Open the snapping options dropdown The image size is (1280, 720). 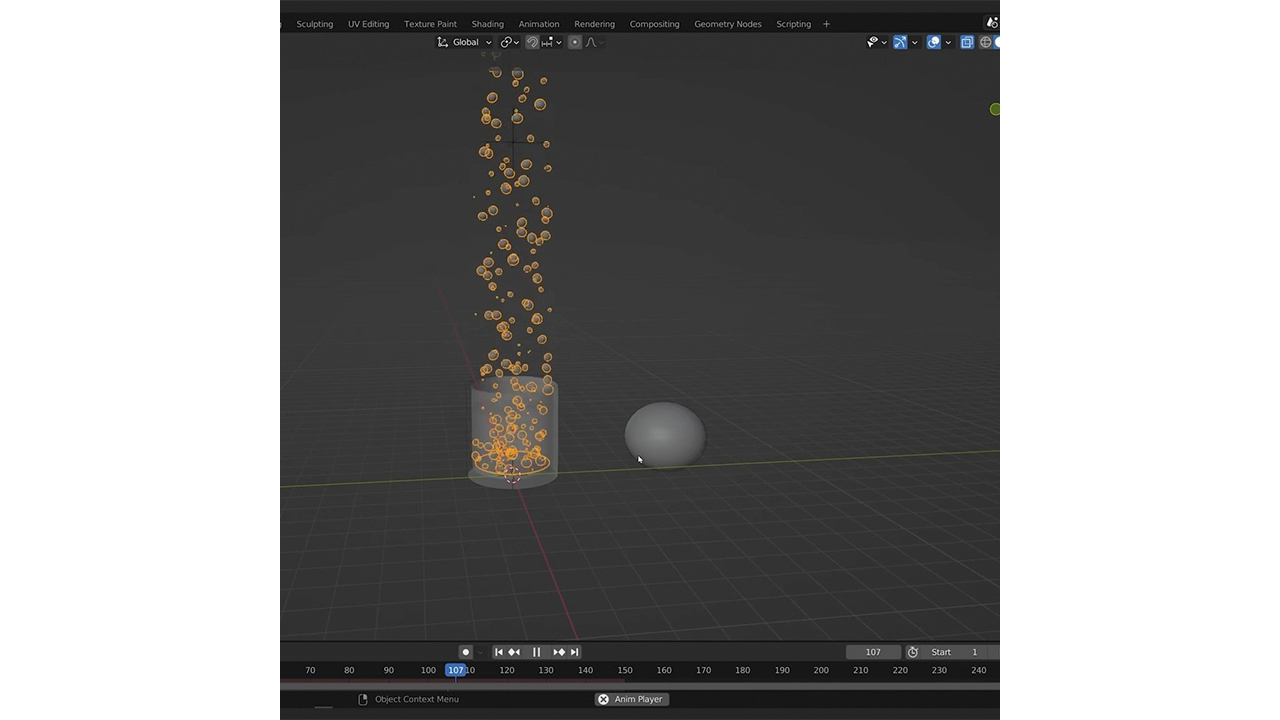[551, 42]
